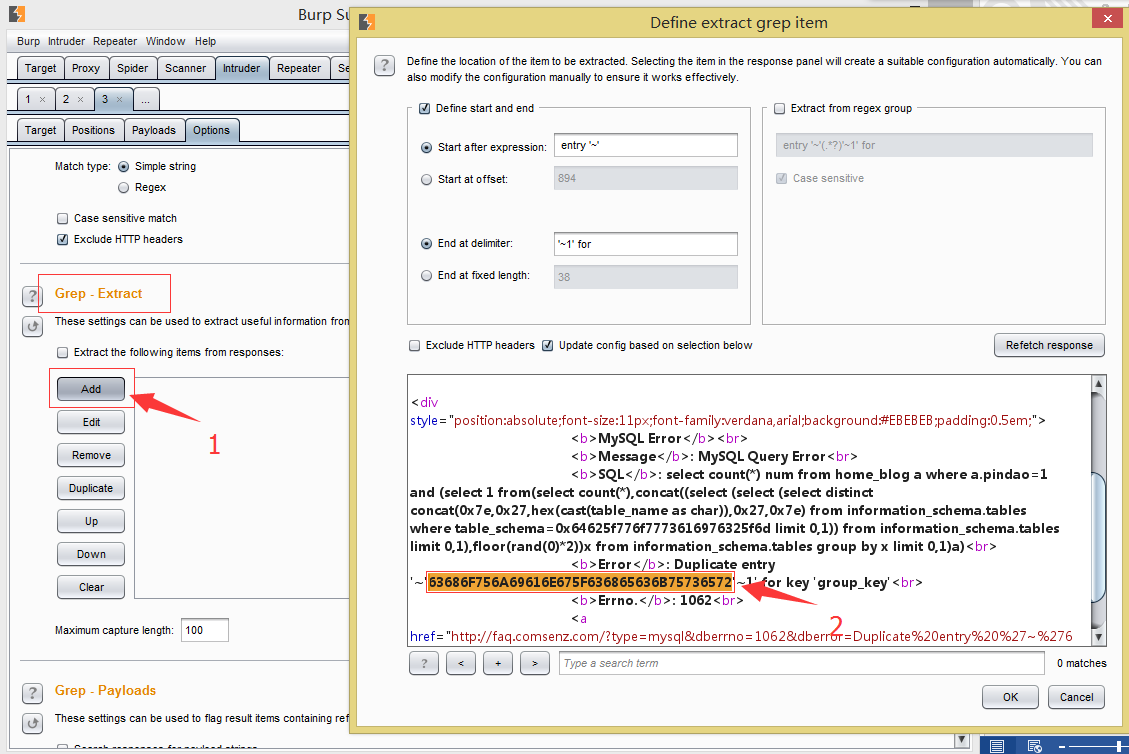Screen dimensions: 1129x754
Task: Enable Case sensitive match
Action: (x=63, y=218)
